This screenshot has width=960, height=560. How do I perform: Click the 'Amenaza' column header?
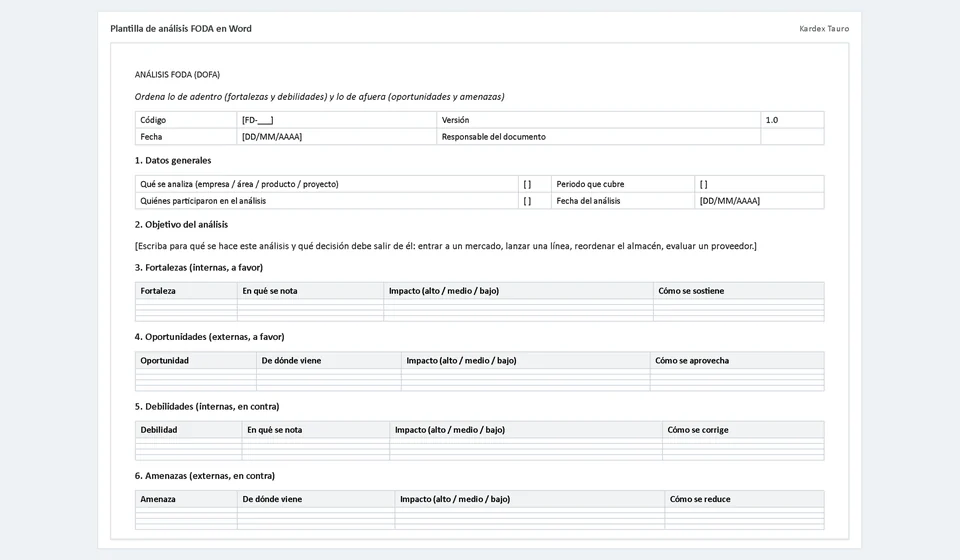pos(186,499)
